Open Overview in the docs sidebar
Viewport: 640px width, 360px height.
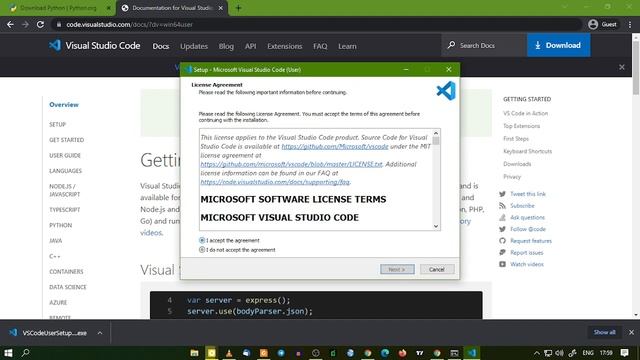point(64,105)
